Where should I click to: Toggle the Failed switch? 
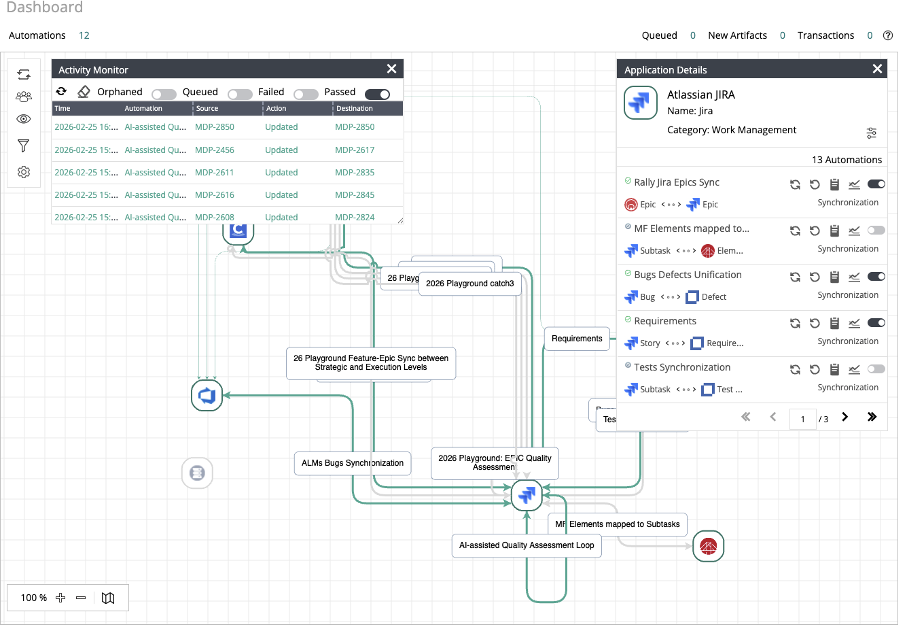pyautogui.click(x=306, y=94)
